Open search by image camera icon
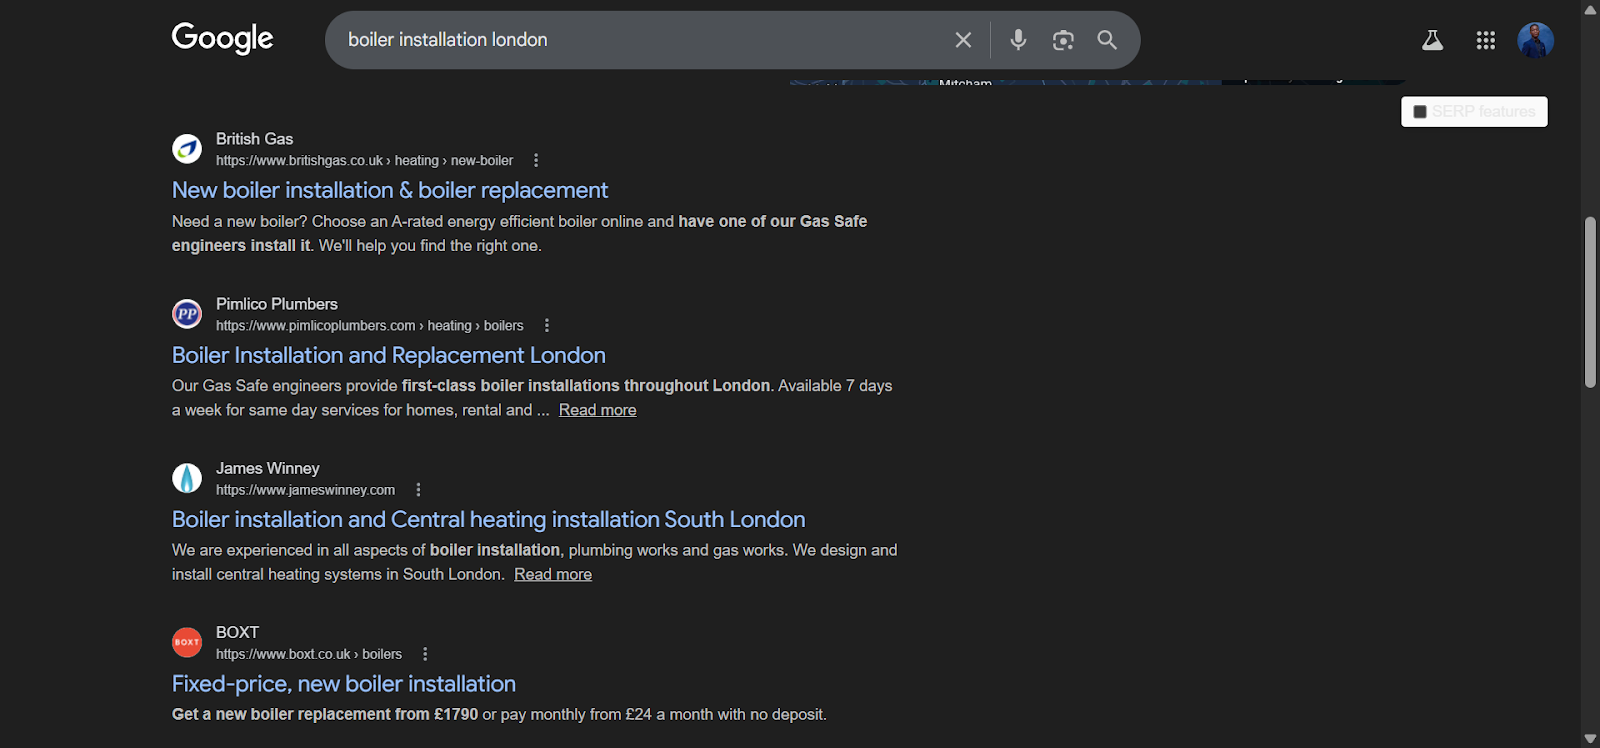The image size is (1600, 748). 1063,40
